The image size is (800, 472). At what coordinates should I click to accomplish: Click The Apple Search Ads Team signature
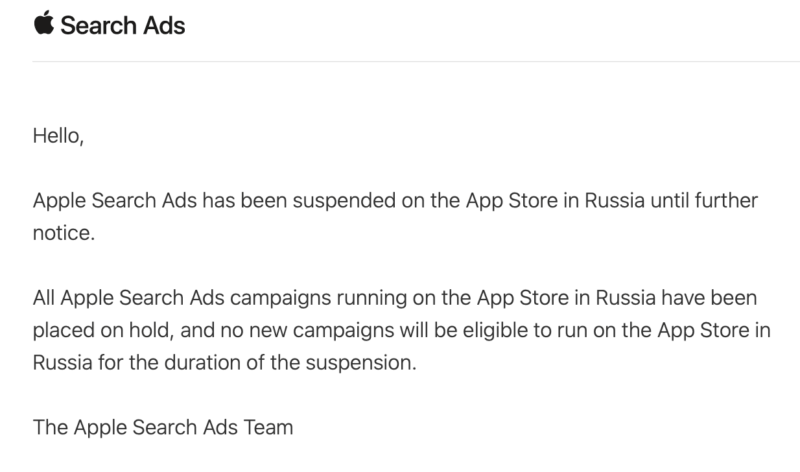163,428
